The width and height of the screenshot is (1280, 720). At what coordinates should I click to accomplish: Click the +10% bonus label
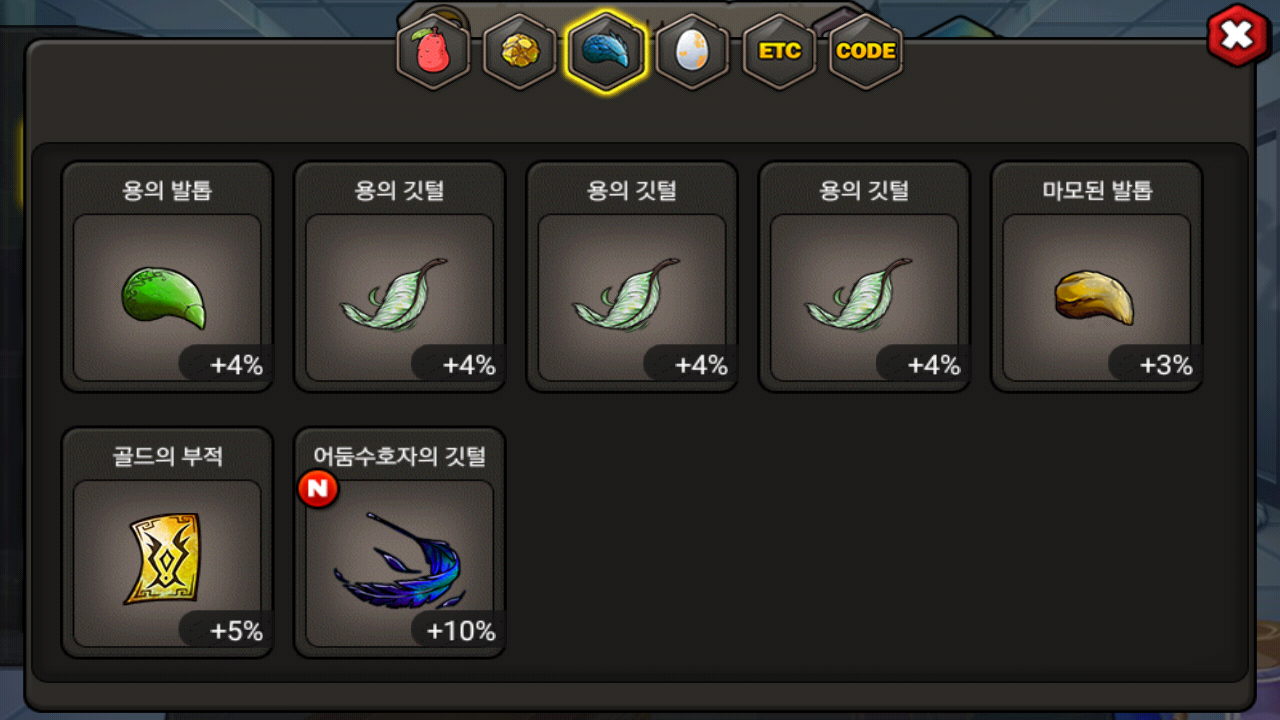tap(460, 631)
